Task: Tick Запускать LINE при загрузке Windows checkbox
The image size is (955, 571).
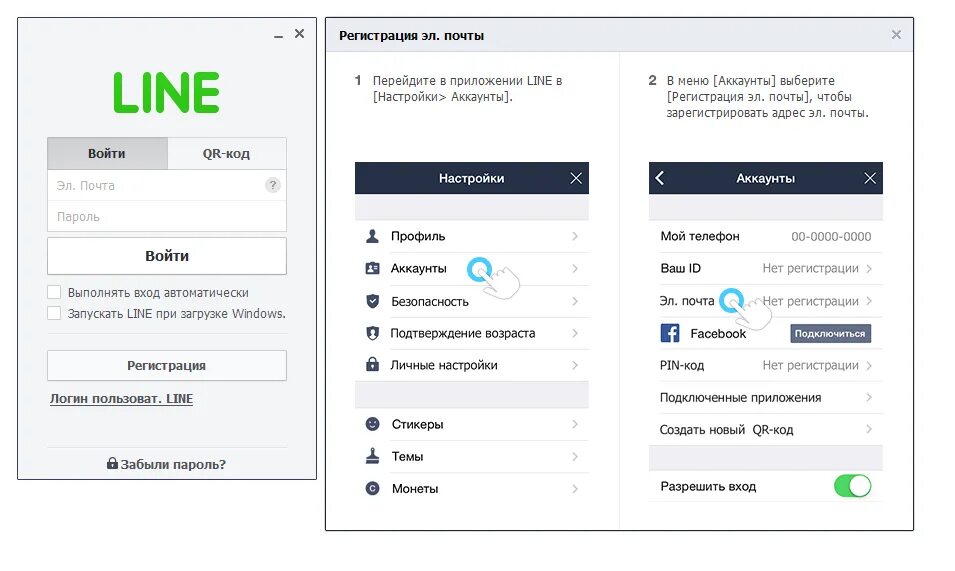Action: 54,313
